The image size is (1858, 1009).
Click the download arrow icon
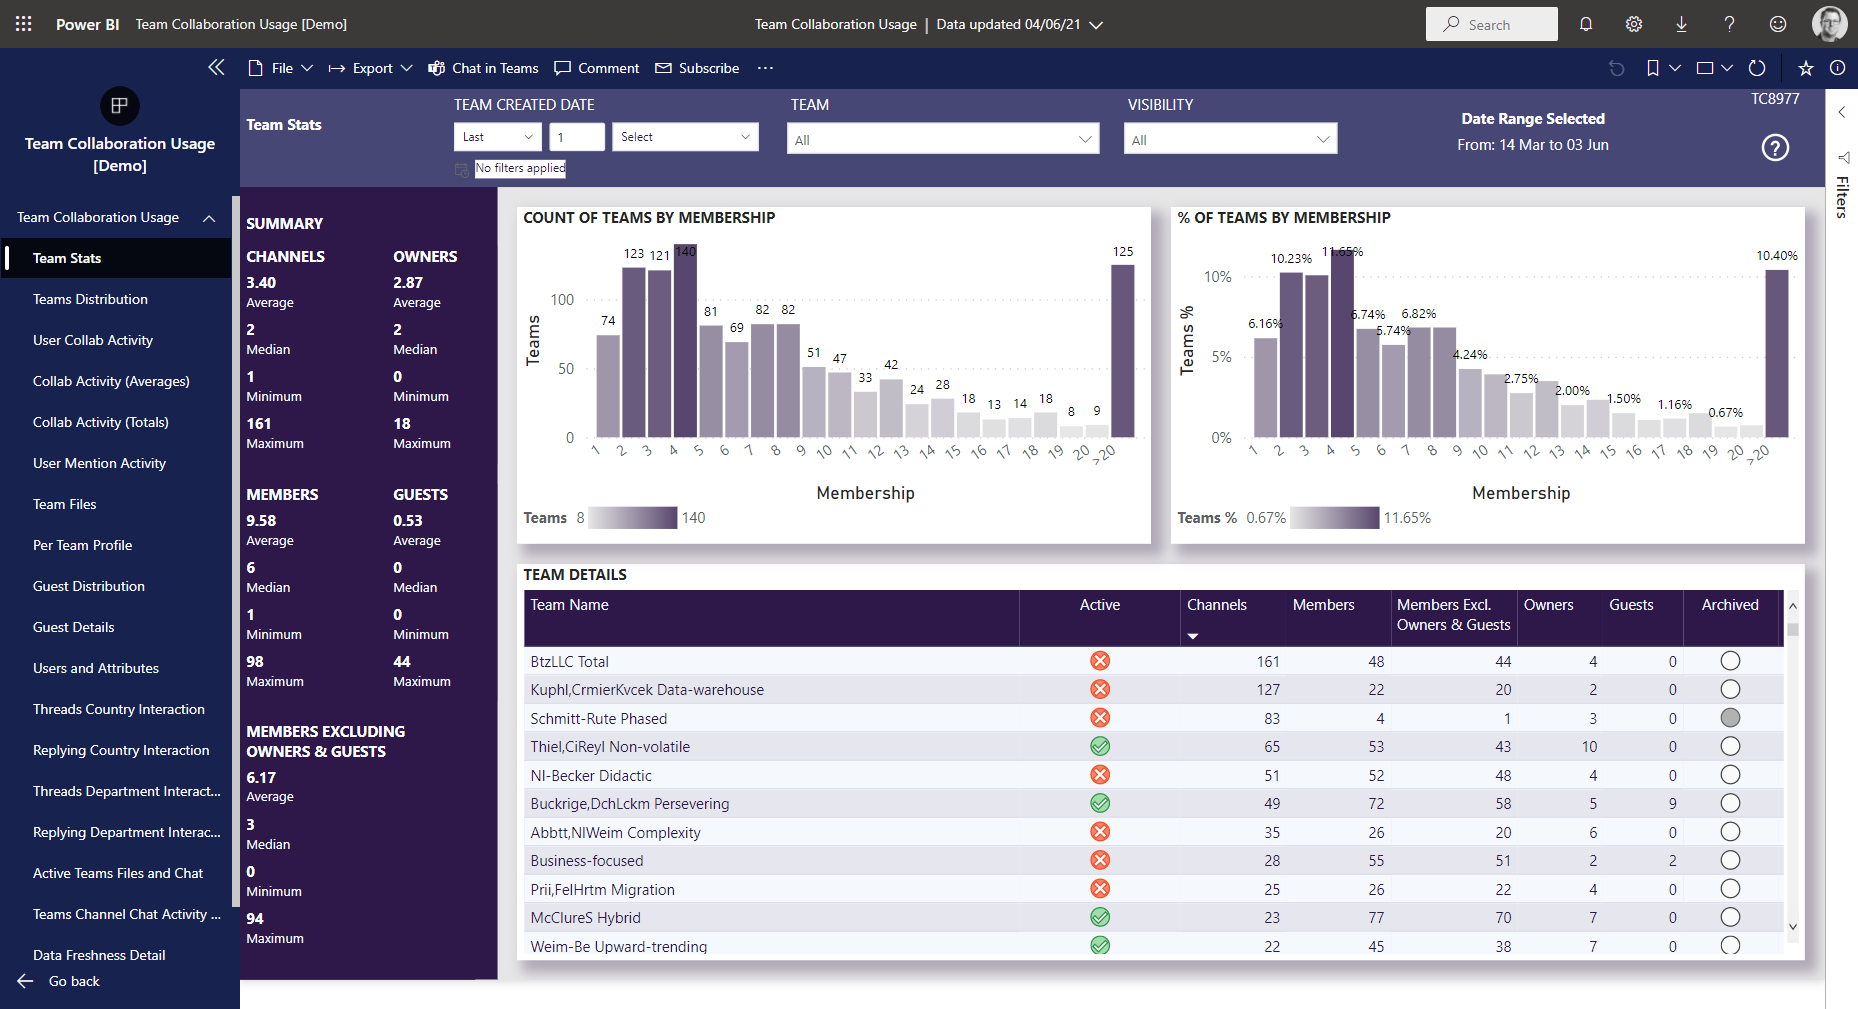pos(1682,24)
